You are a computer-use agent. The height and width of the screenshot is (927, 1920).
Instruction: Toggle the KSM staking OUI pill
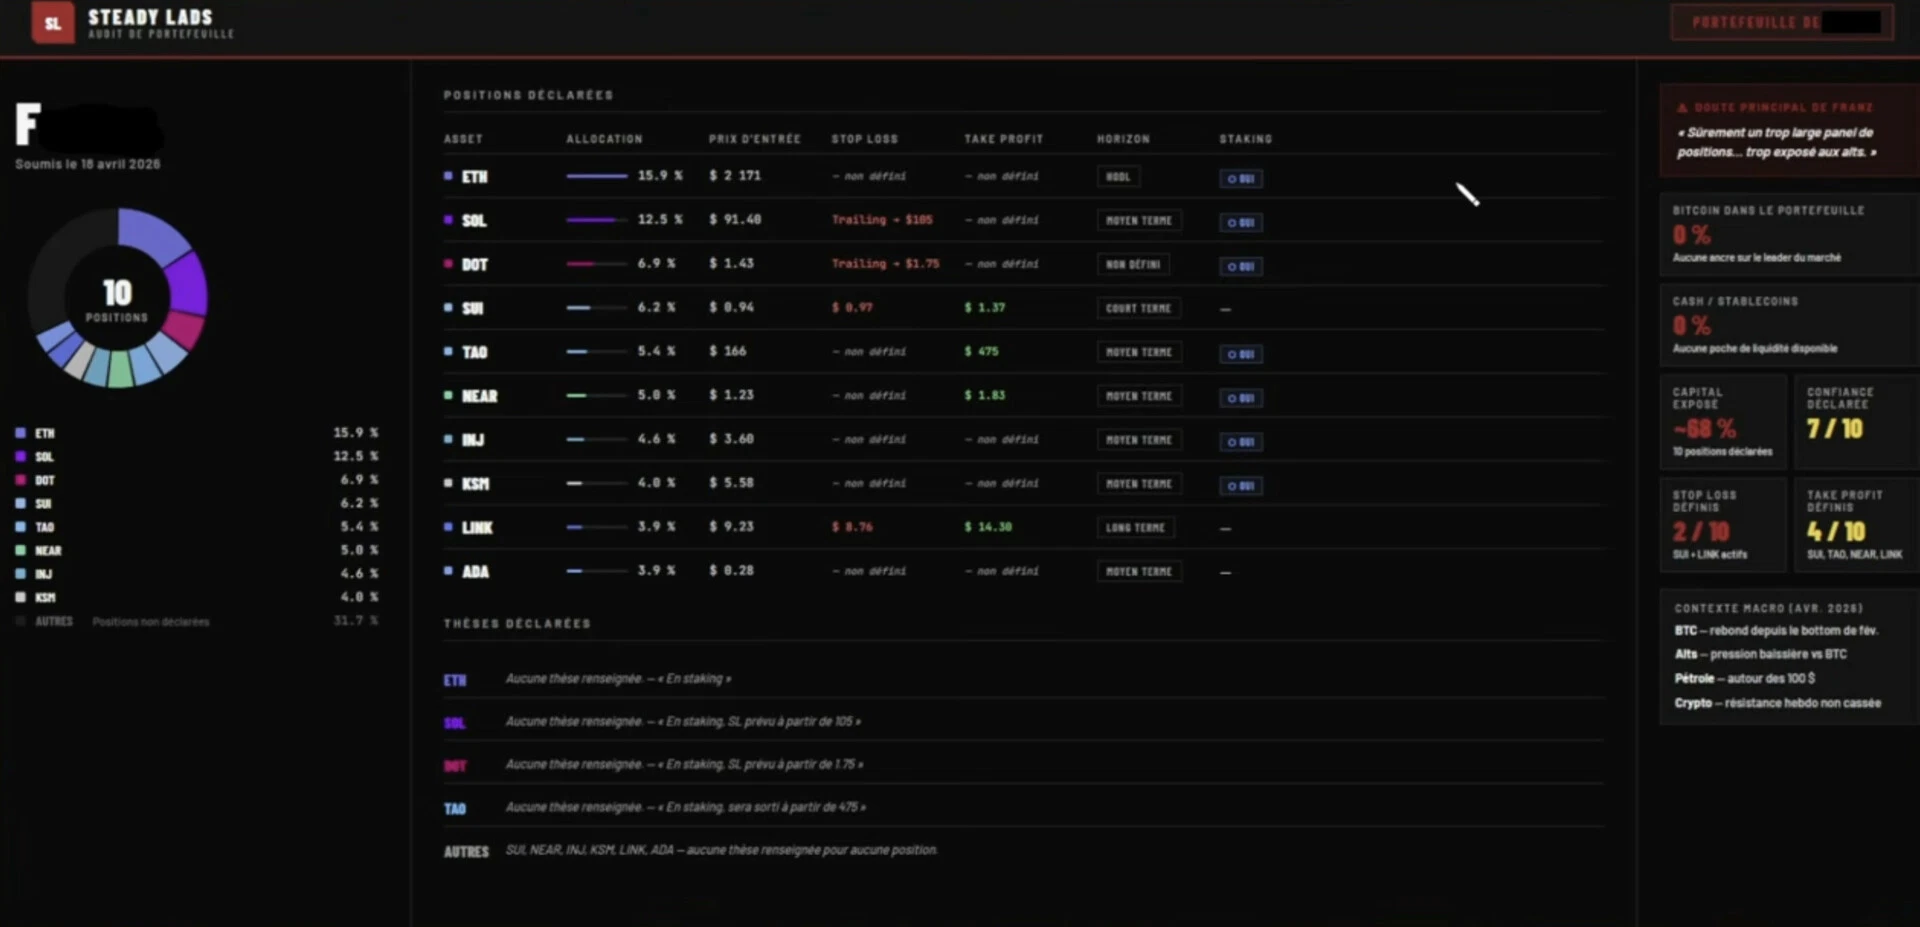tap(1240, 485)
